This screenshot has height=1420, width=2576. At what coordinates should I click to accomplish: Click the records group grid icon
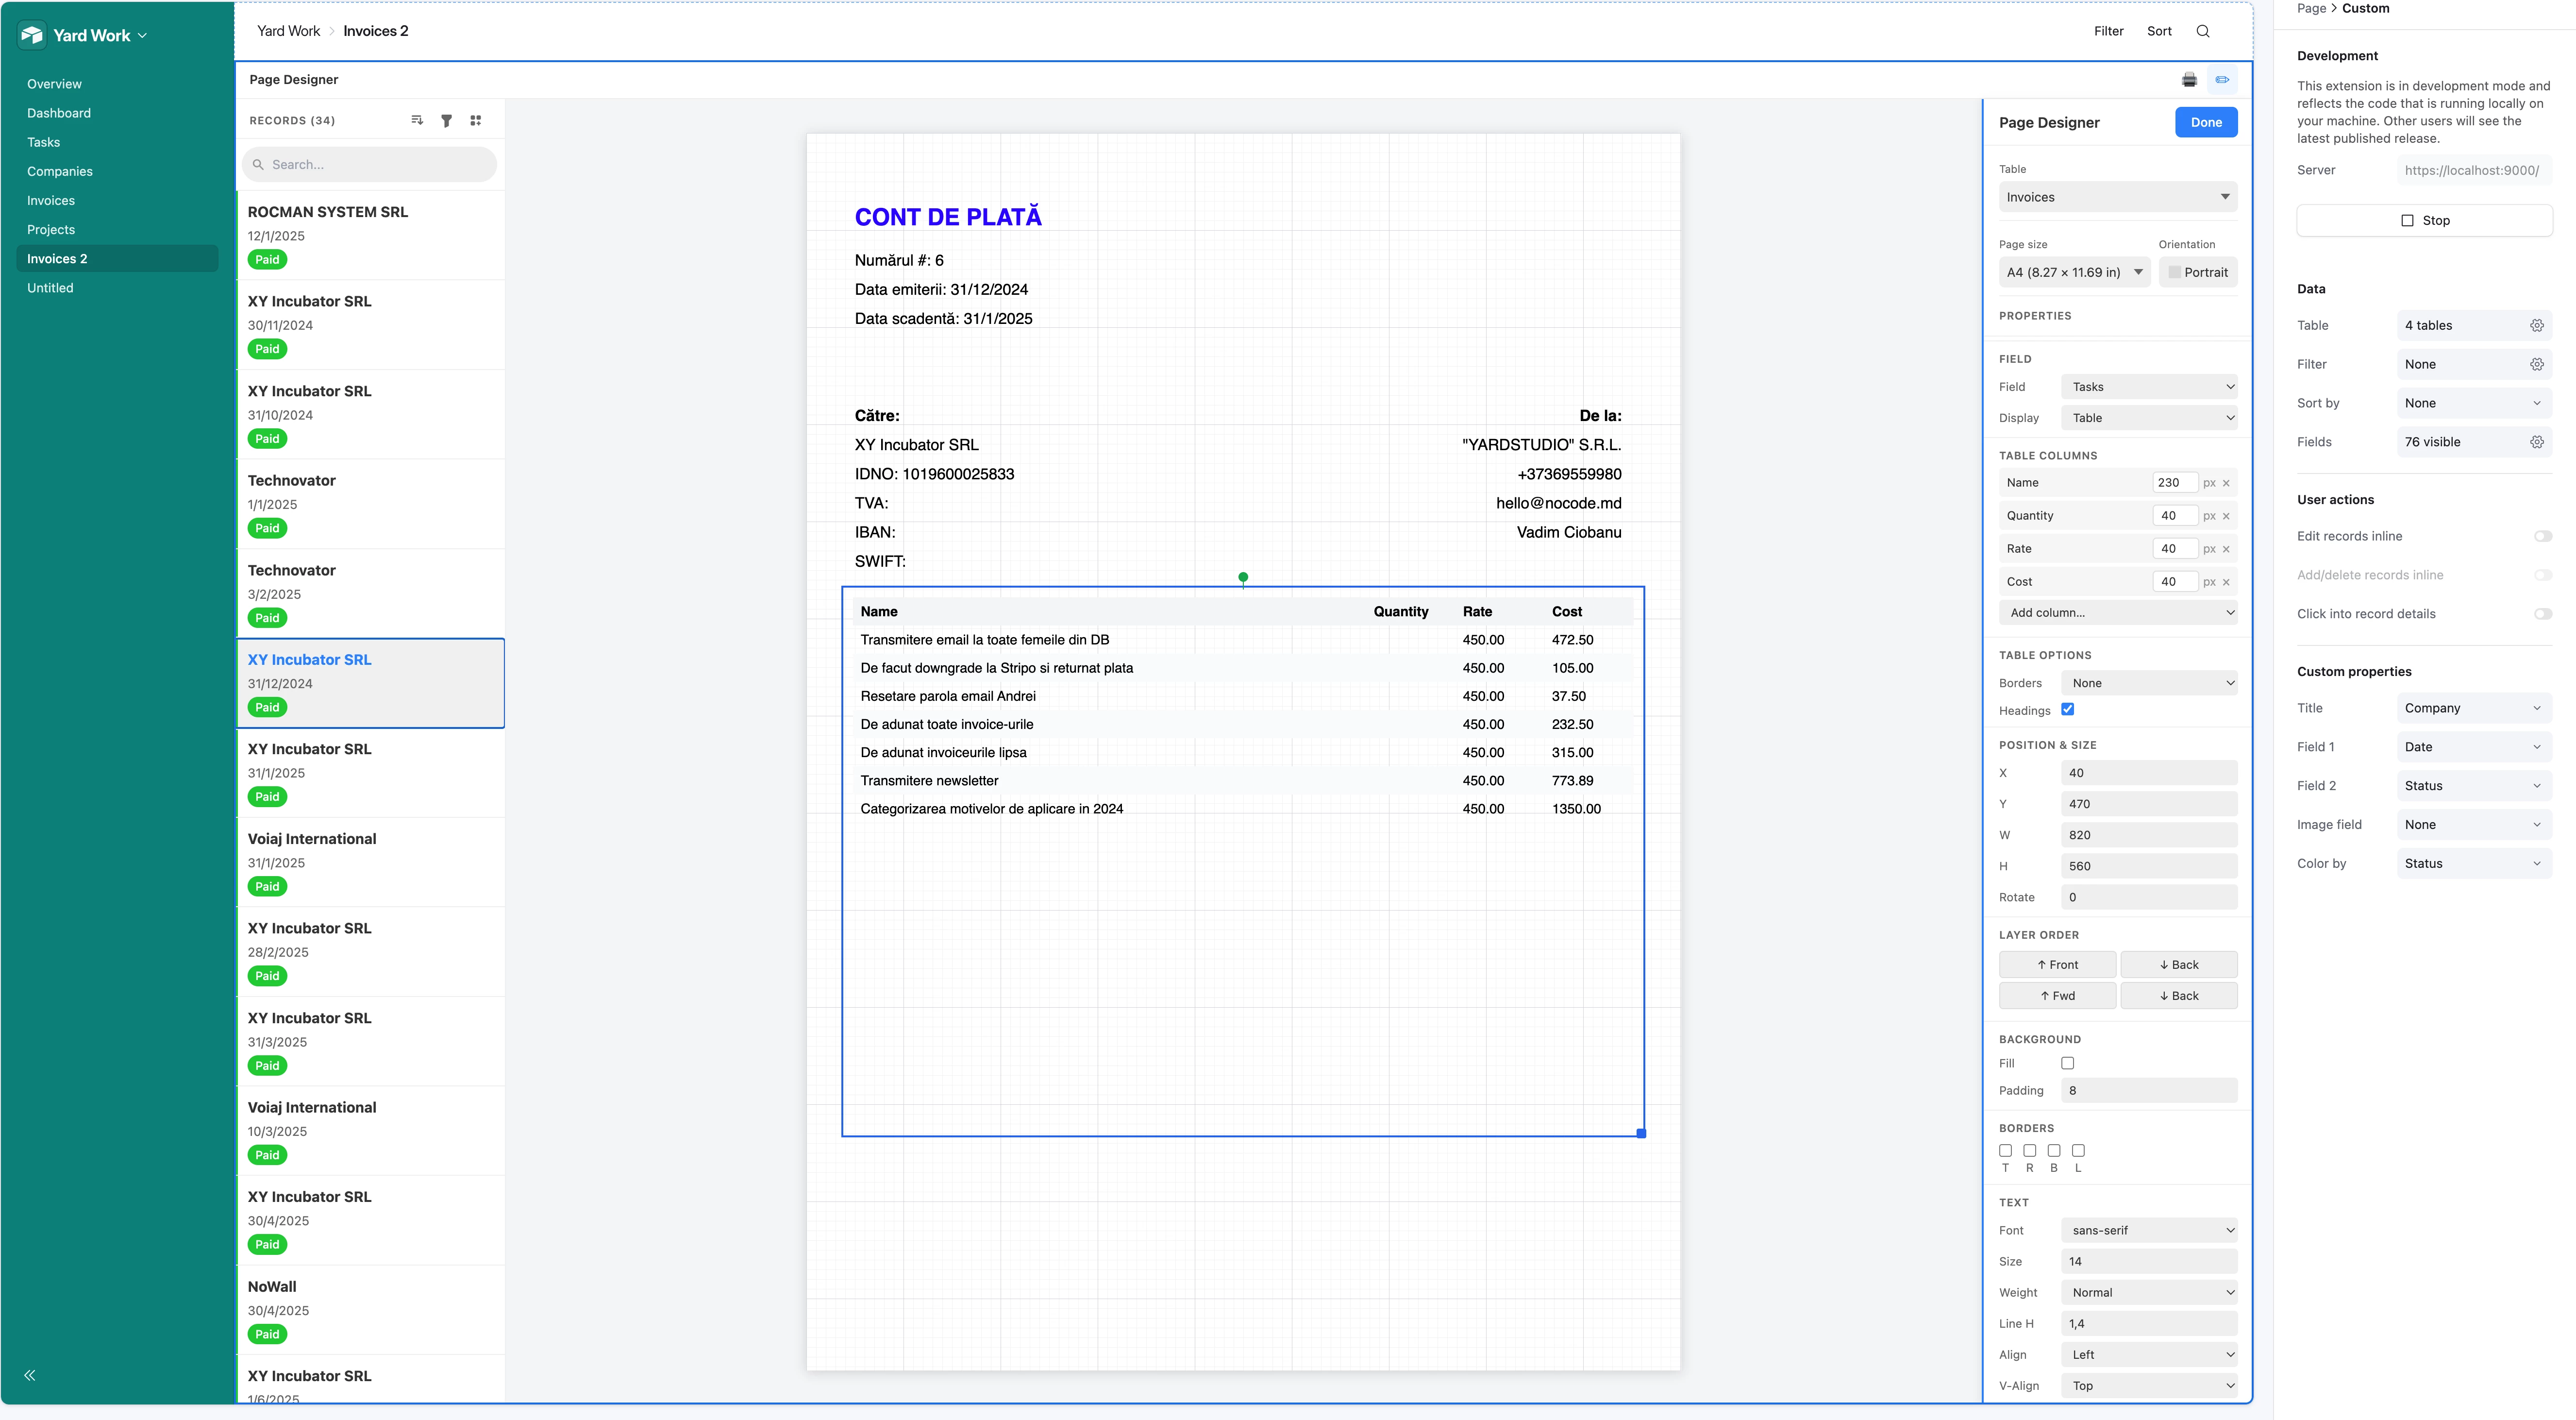point(476,120)
